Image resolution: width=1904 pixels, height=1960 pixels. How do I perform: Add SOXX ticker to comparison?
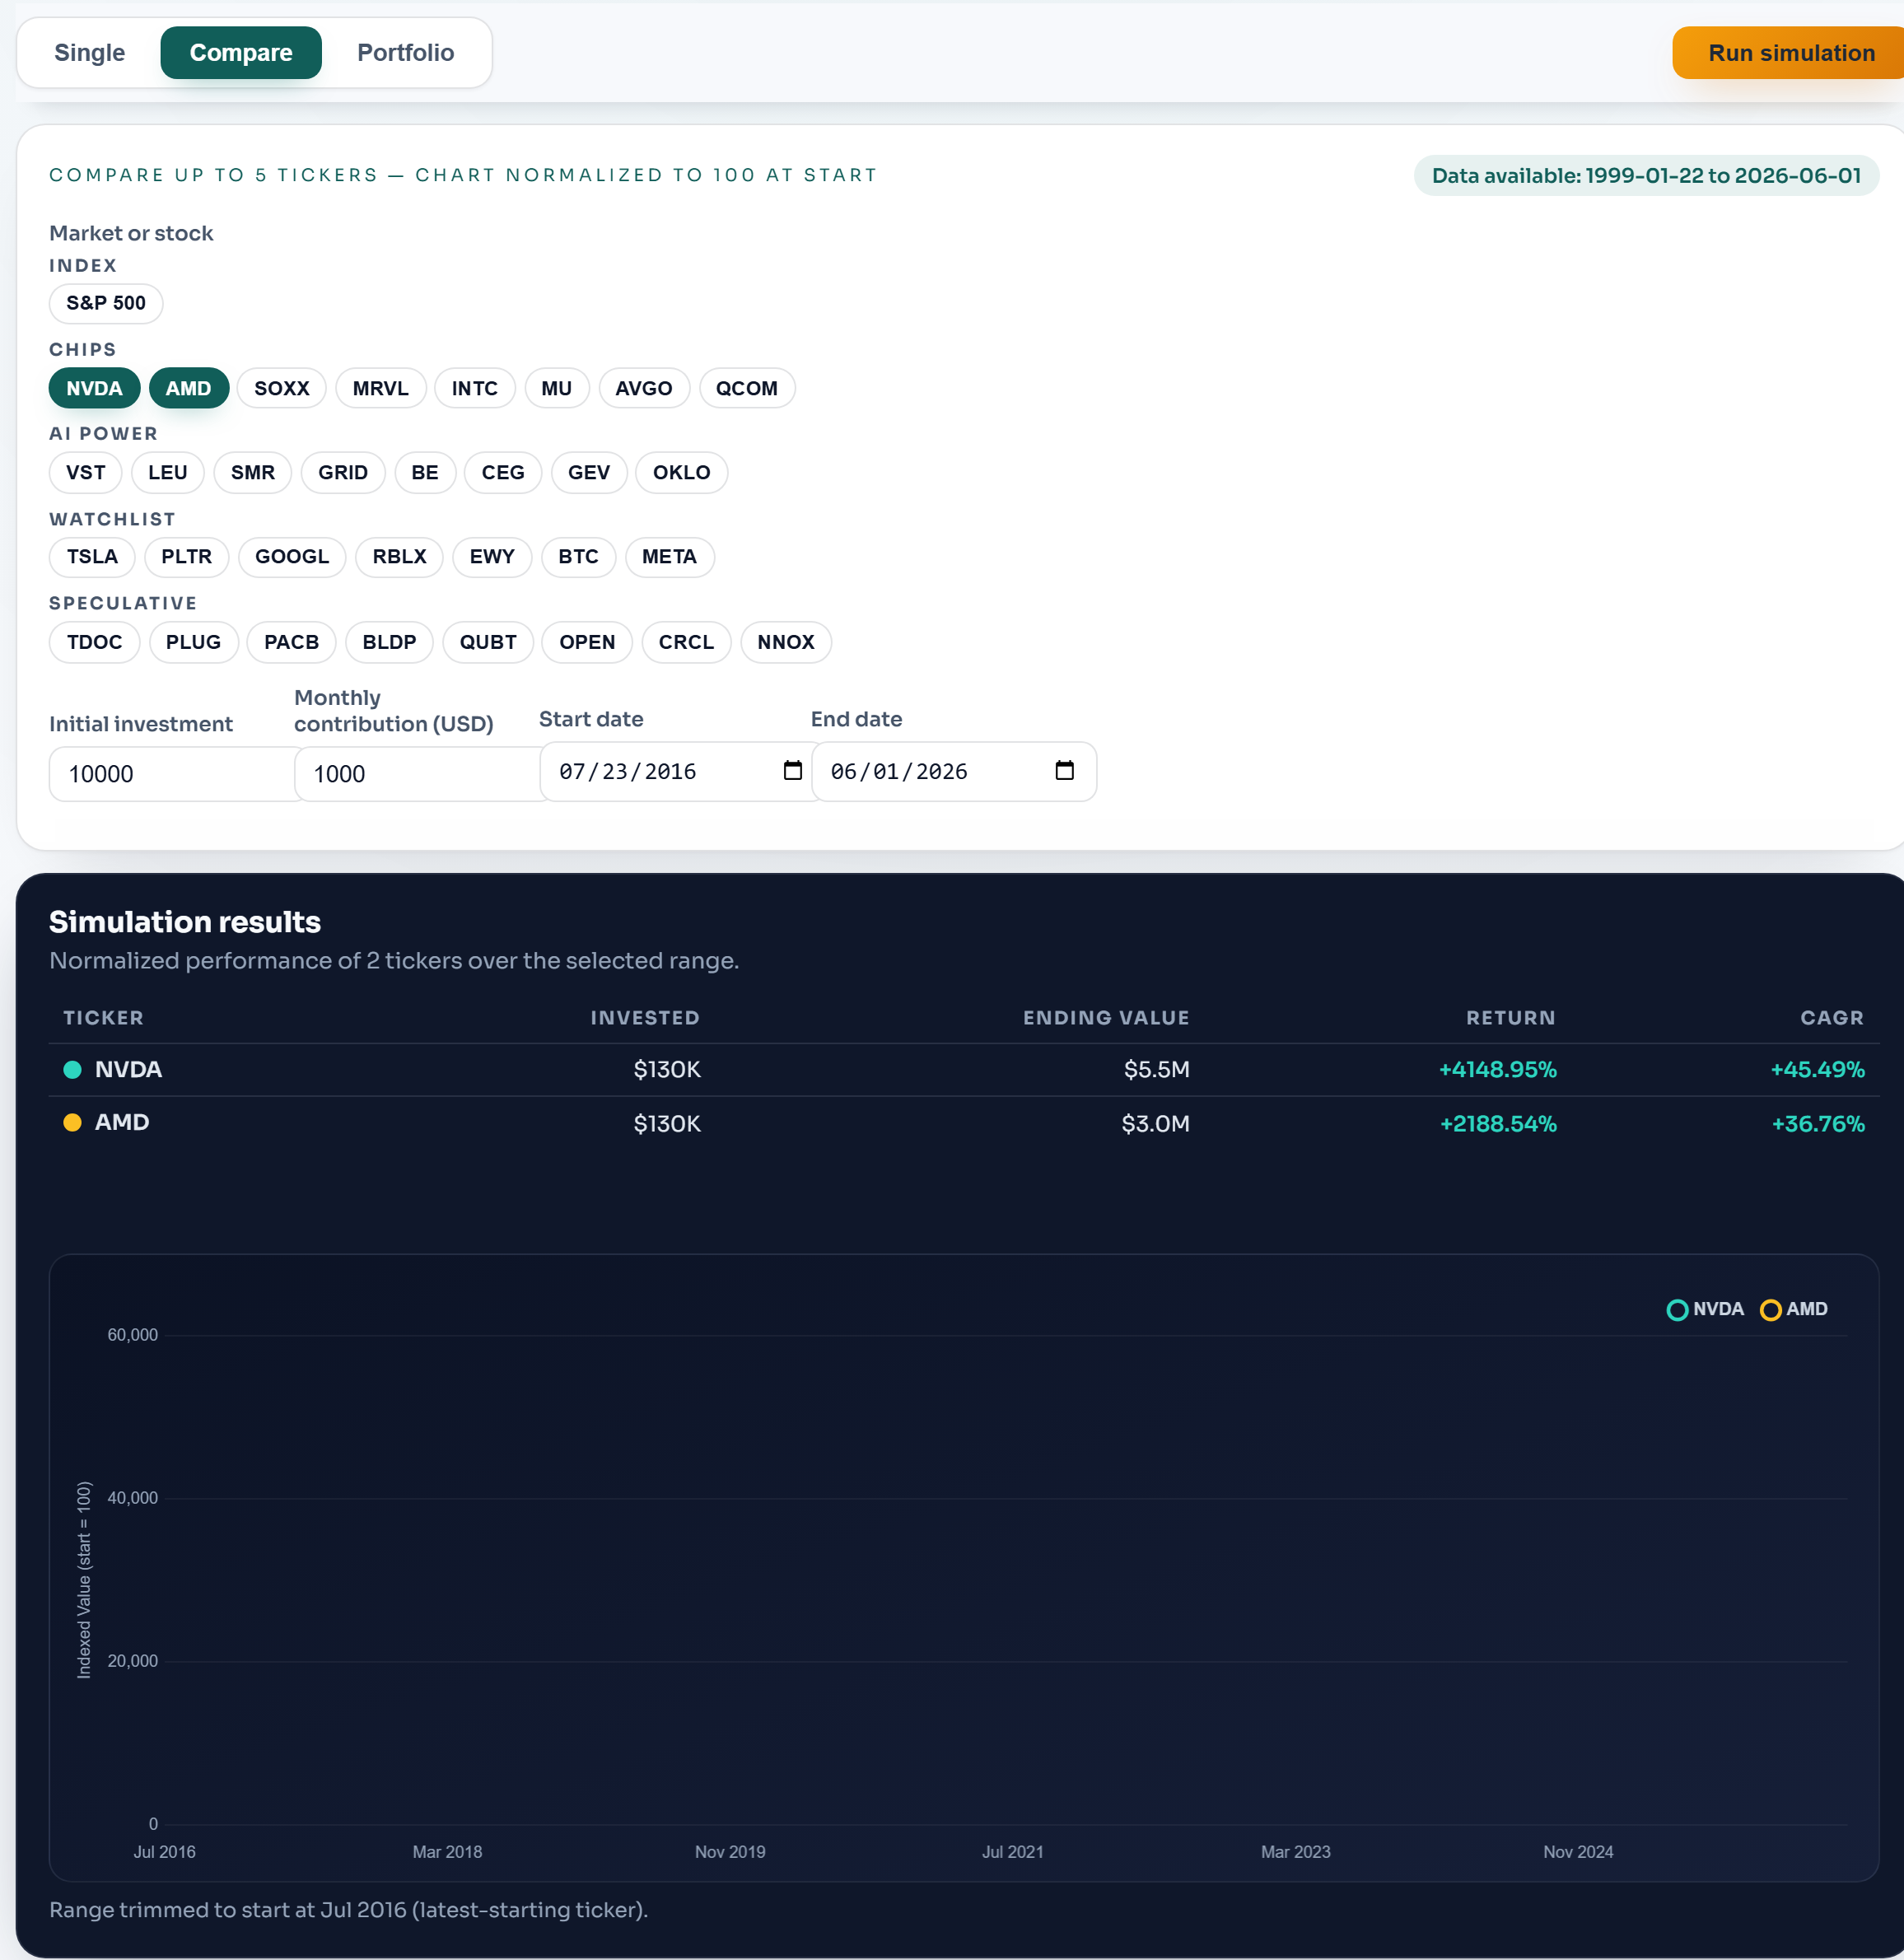pos(282,388)
